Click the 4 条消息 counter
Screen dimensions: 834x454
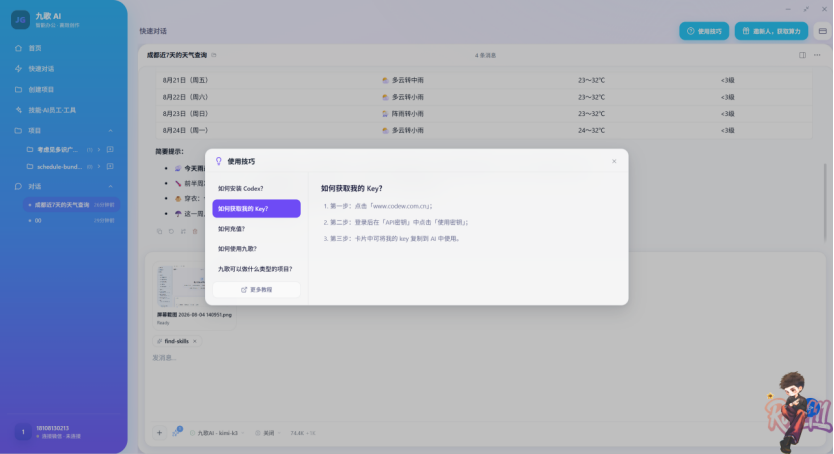[485, 55]
